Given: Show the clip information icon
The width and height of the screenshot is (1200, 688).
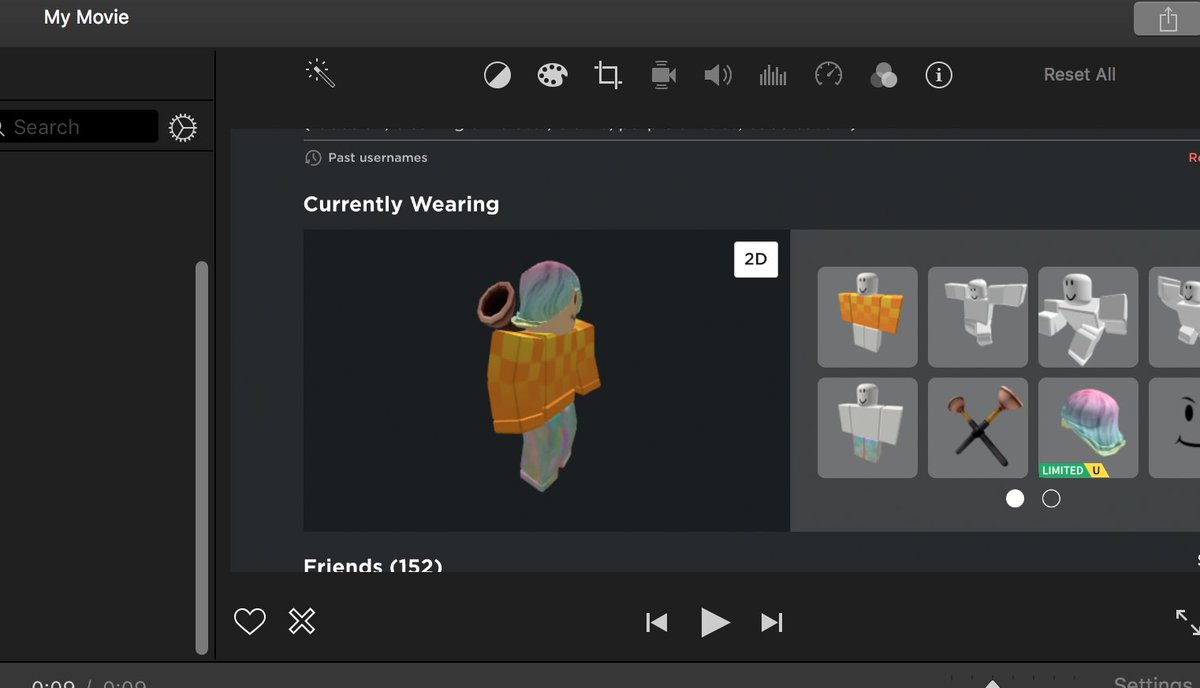Looking at the screenshot, I should 939,75.
